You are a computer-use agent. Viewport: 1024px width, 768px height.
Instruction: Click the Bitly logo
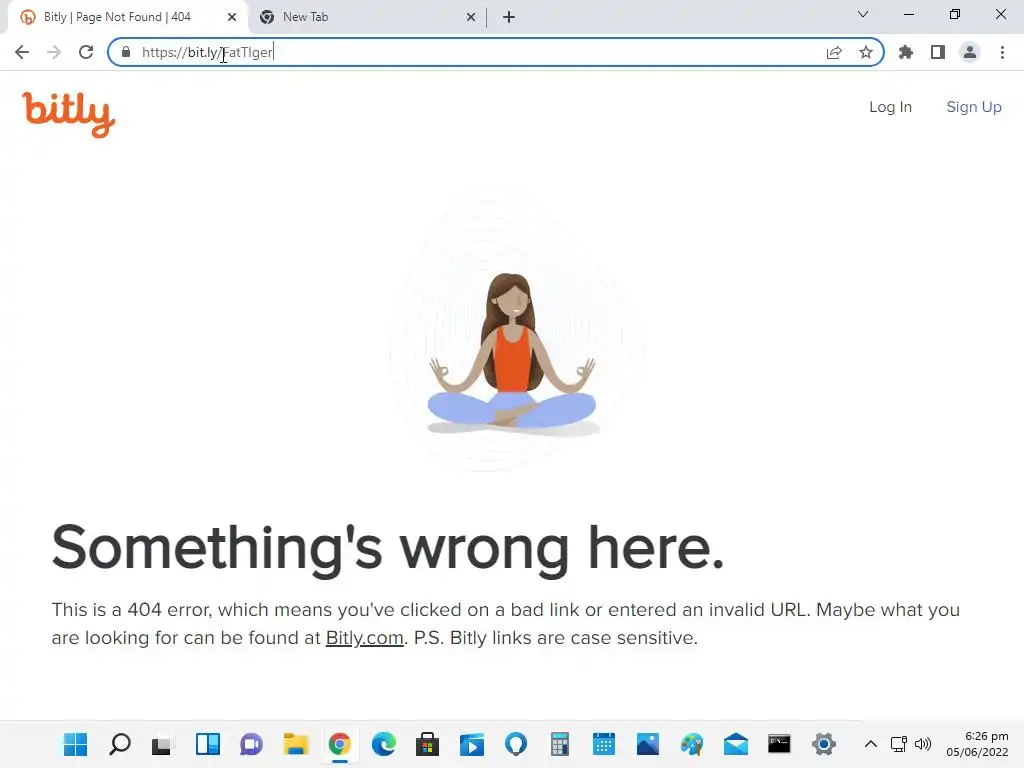coord(69,115)
